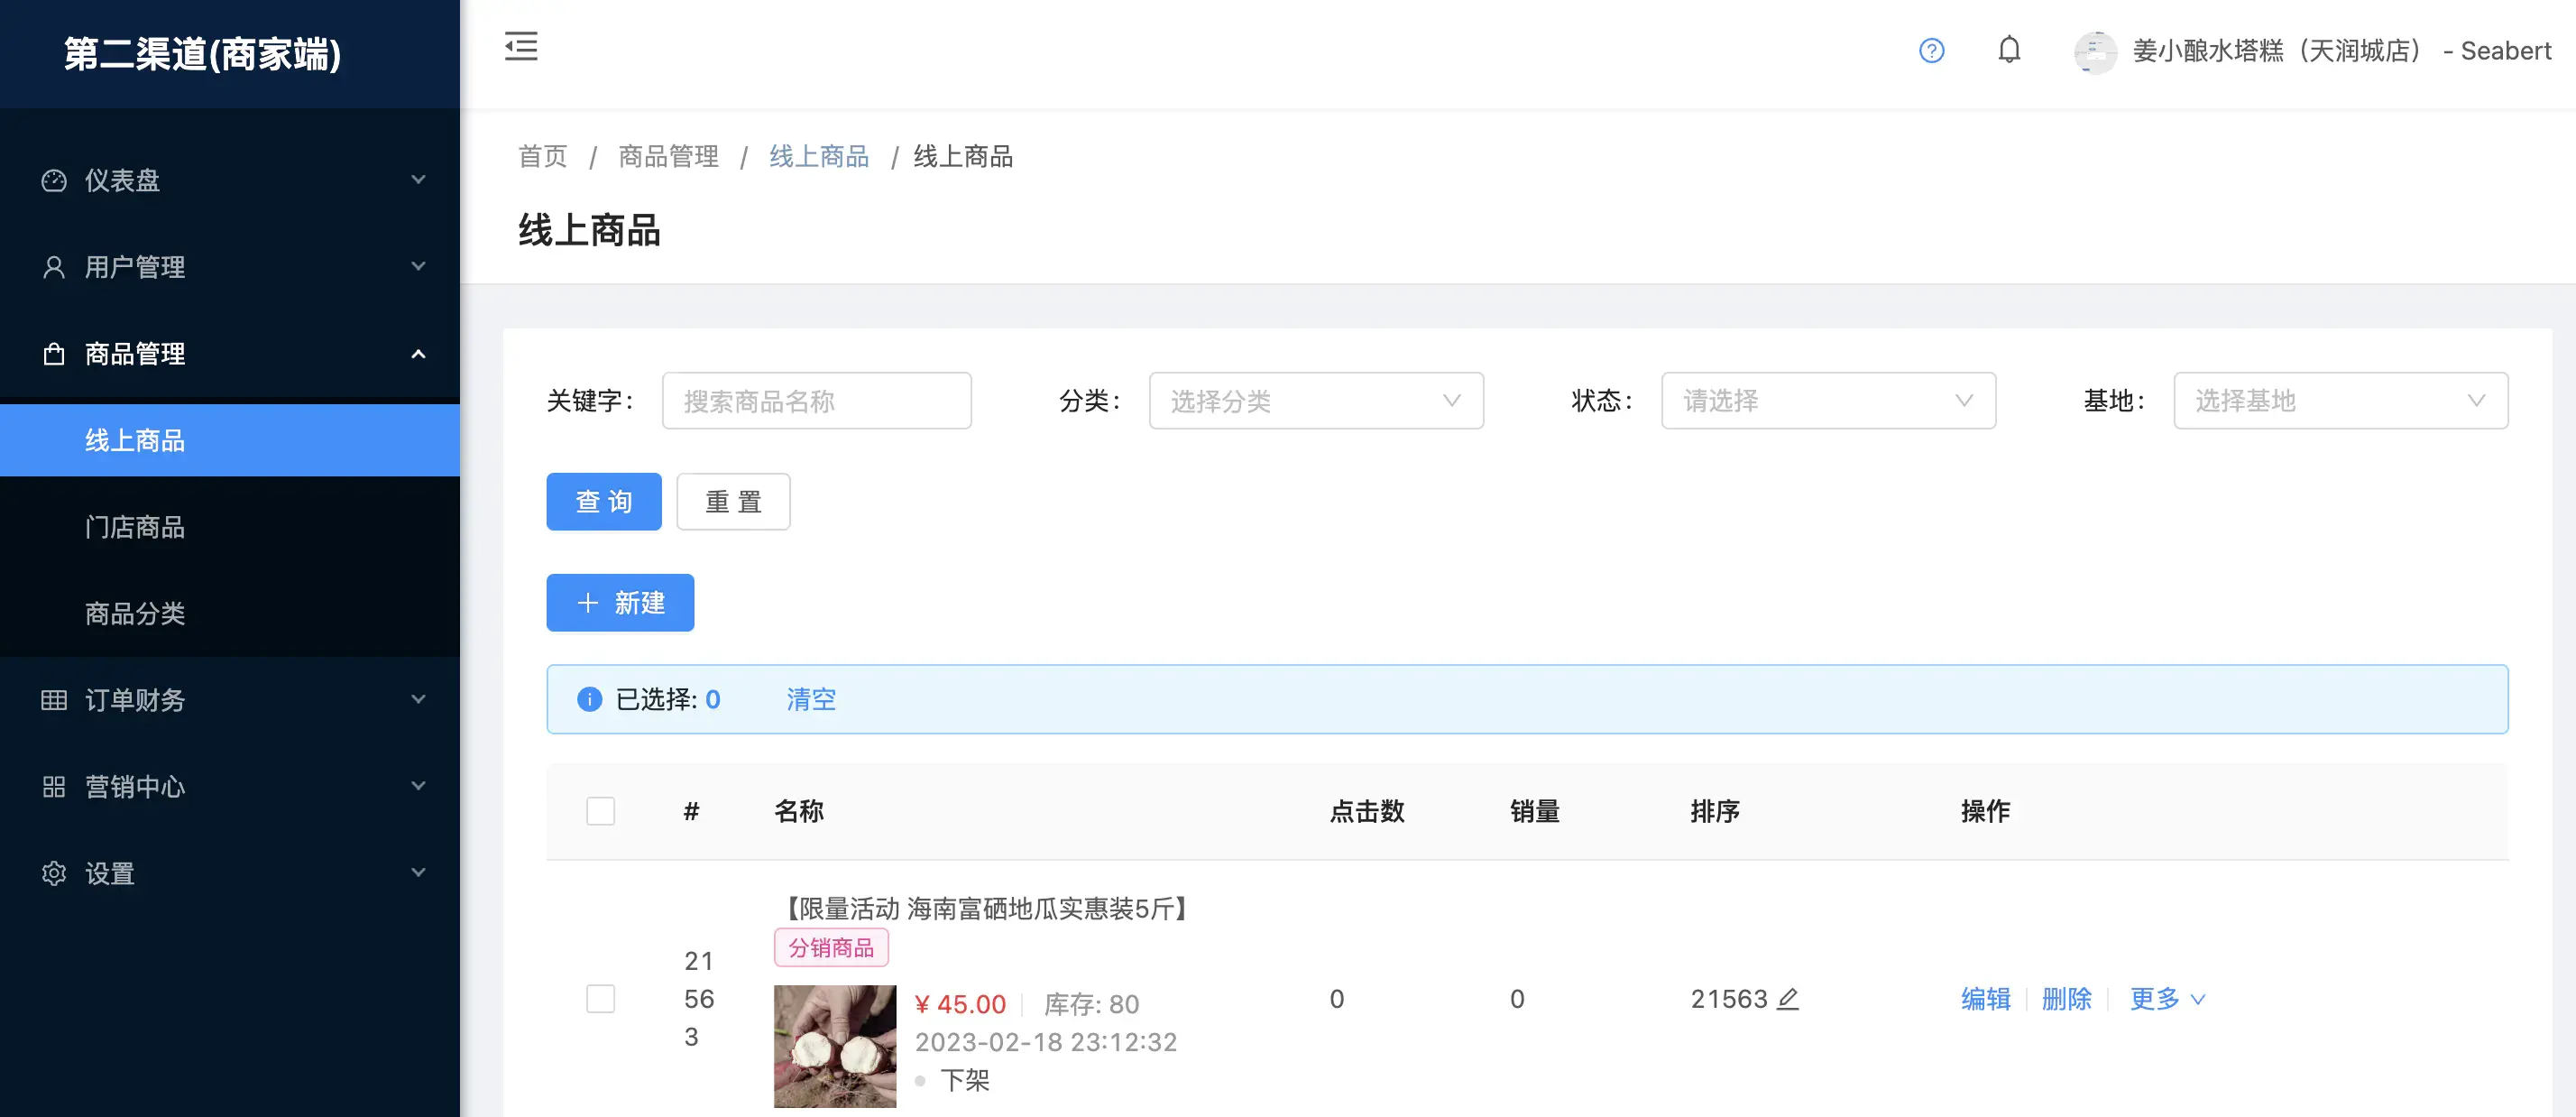Click the pencil icon next to sort value 21563

[1788, 998]
